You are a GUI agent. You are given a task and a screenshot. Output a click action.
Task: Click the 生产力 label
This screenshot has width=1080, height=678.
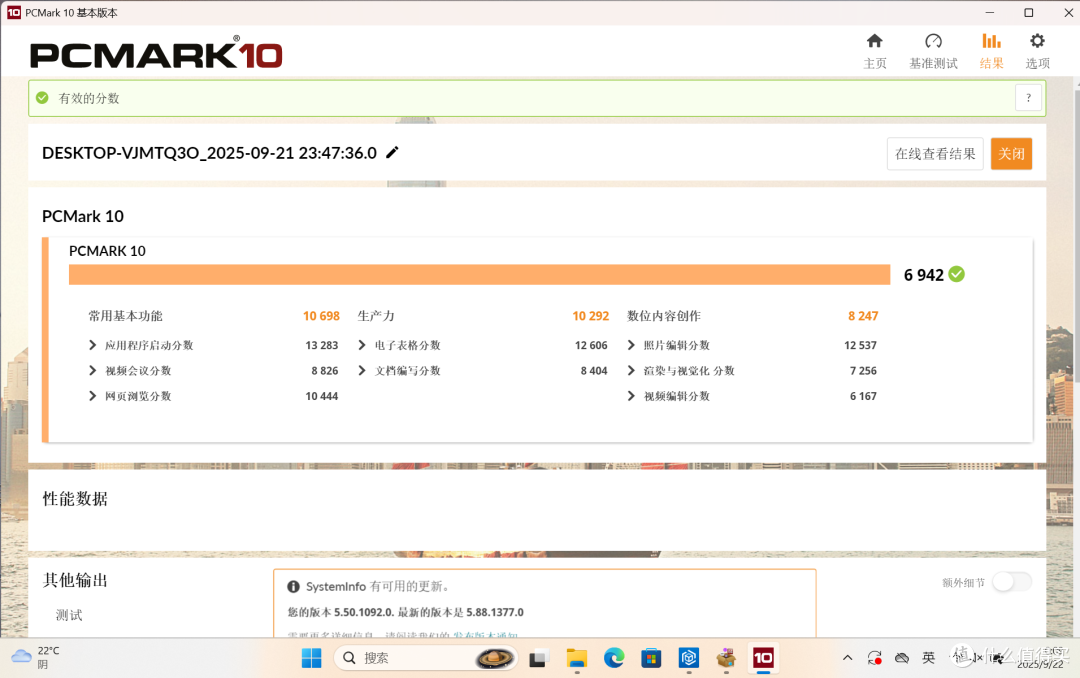point(376,316)
